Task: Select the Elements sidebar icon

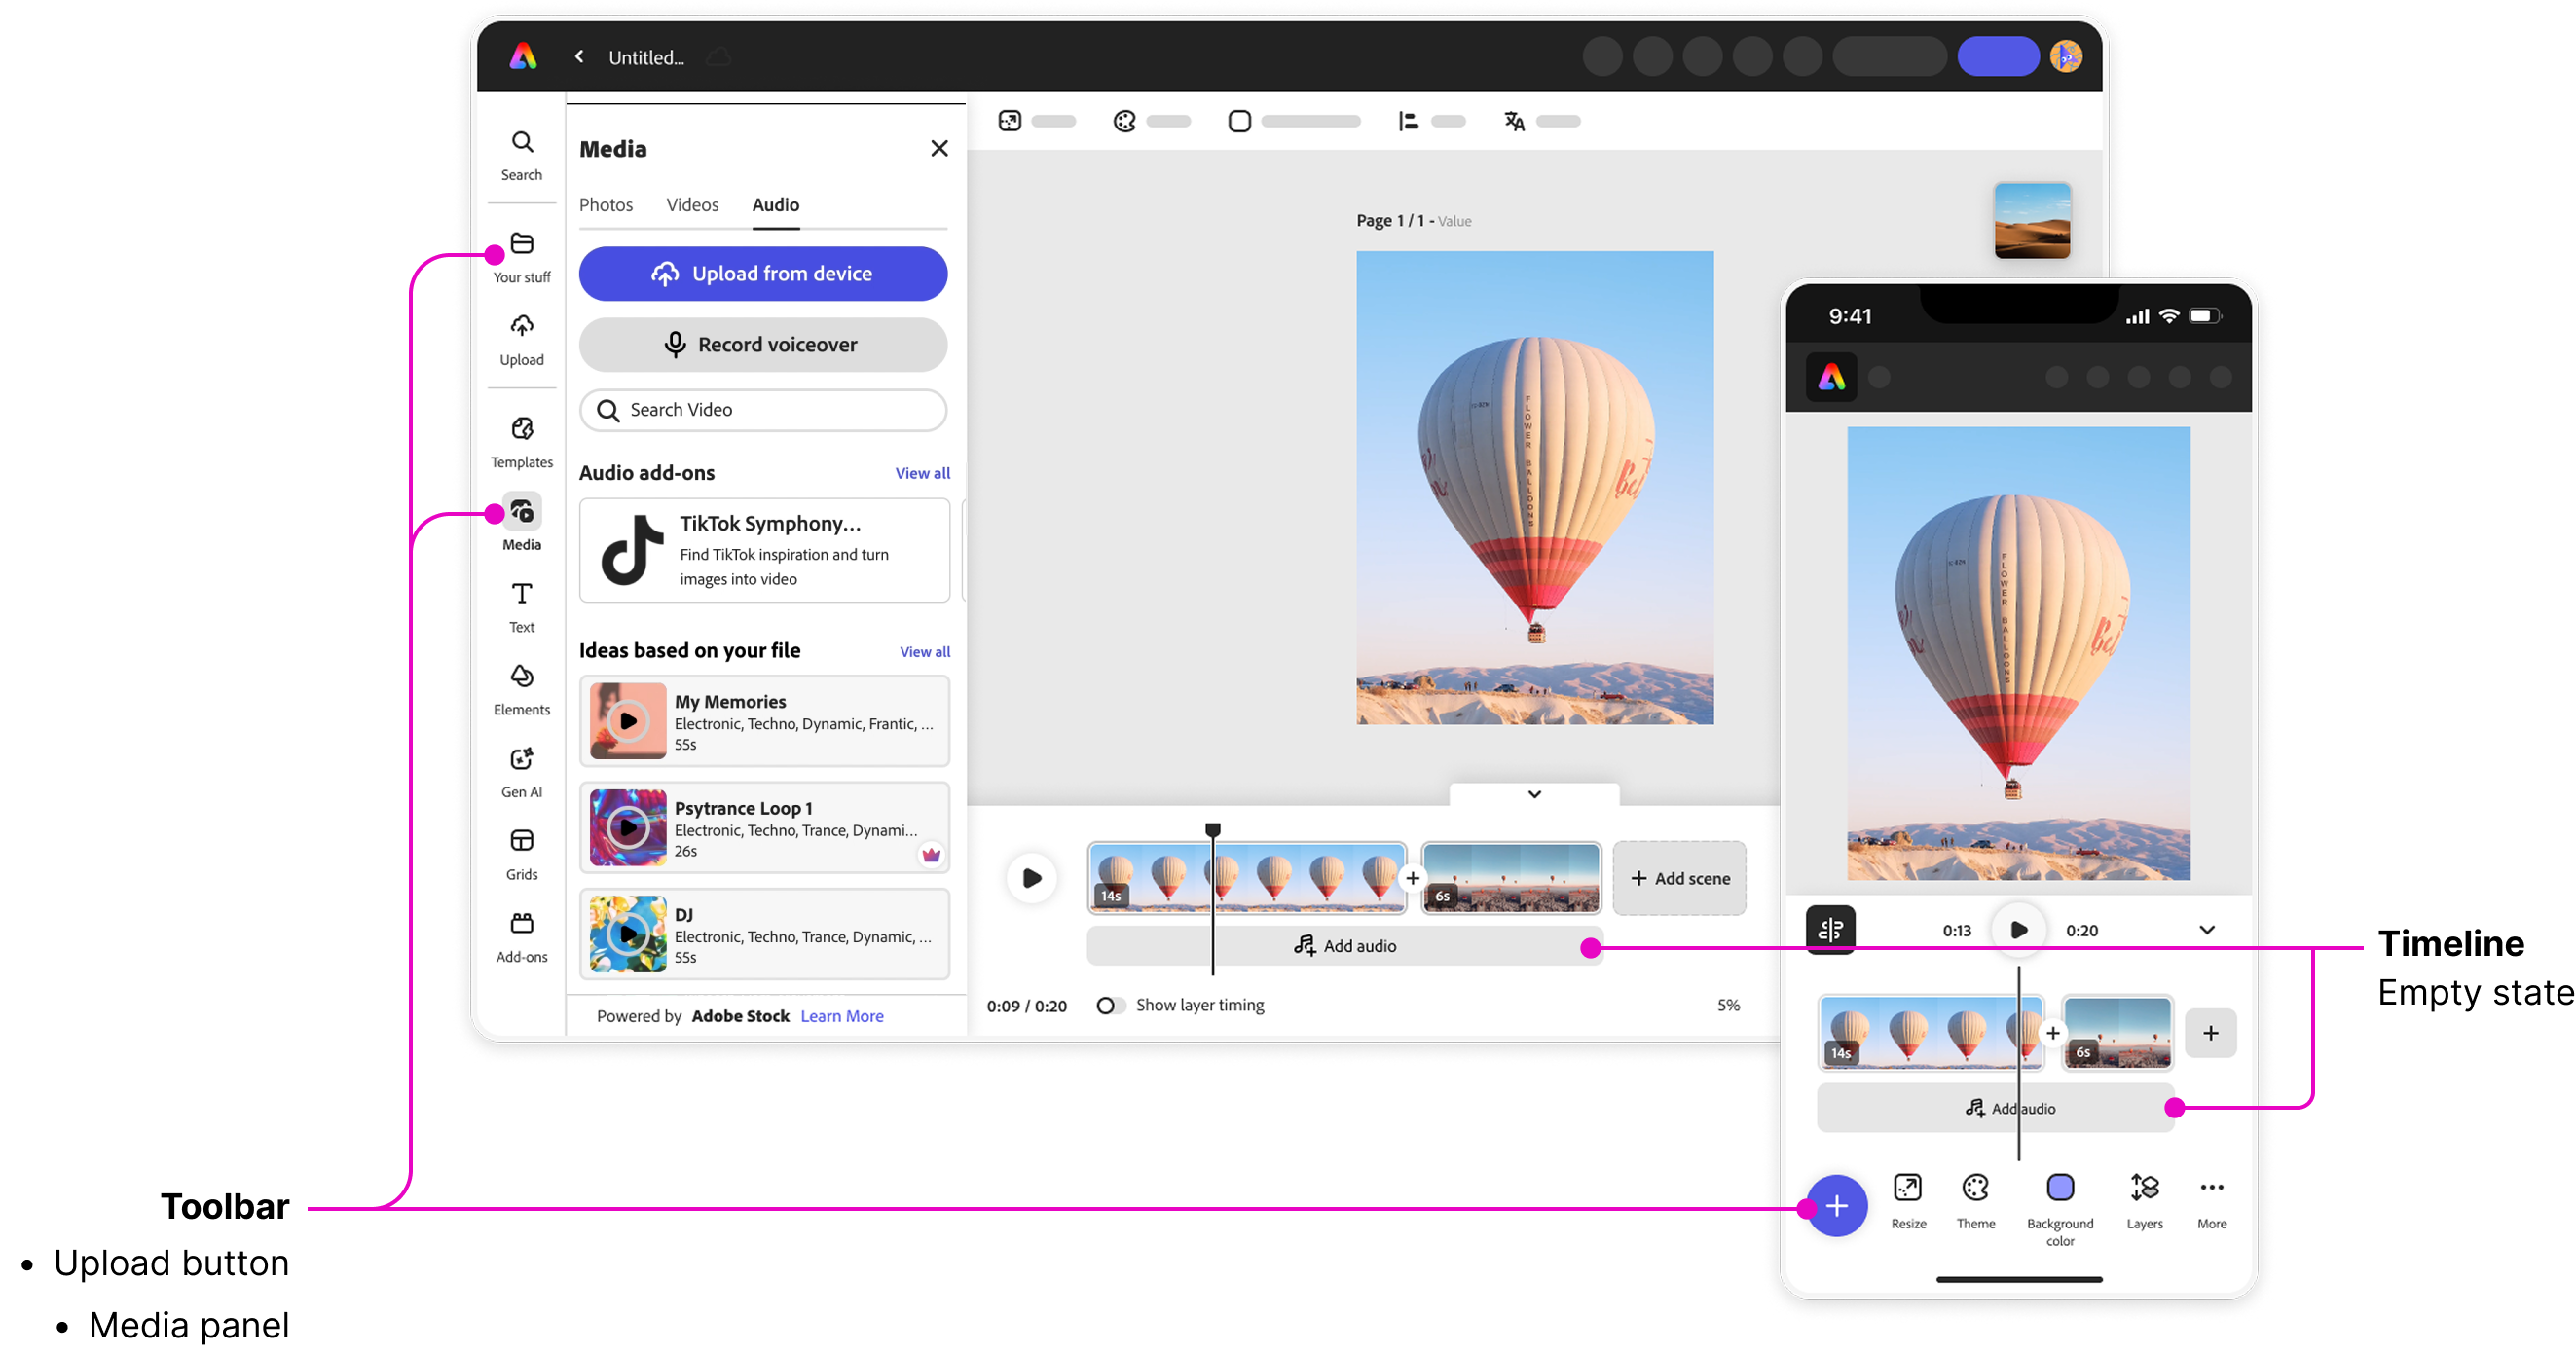Action: pos(521,689)
